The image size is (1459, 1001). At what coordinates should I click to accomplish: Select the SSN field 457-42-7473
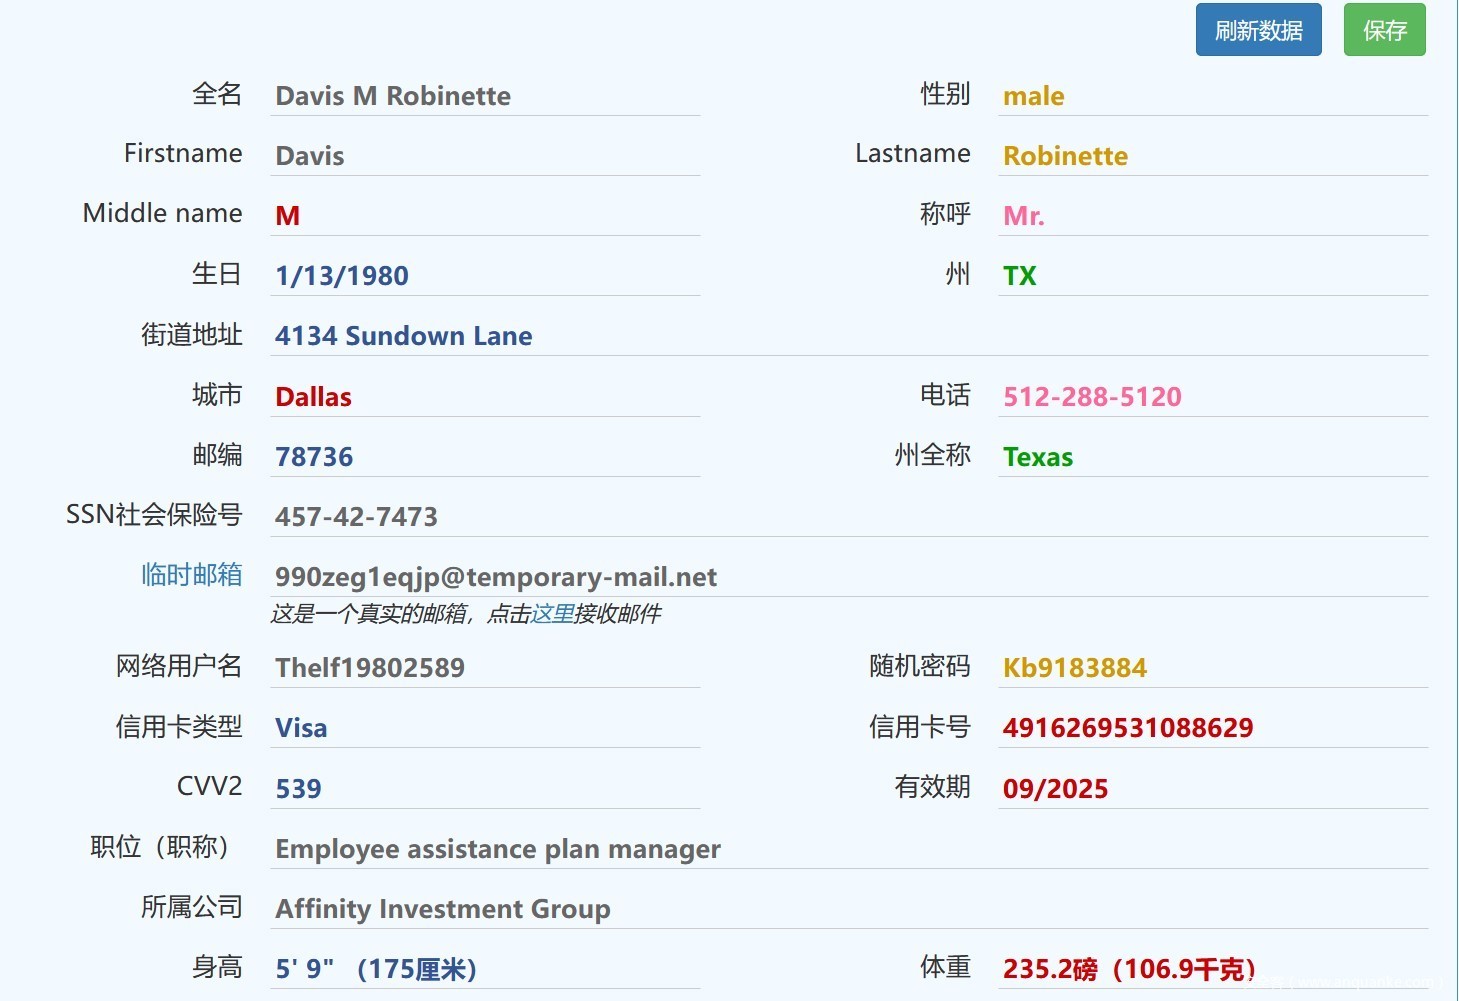click(x=848, y=517)
